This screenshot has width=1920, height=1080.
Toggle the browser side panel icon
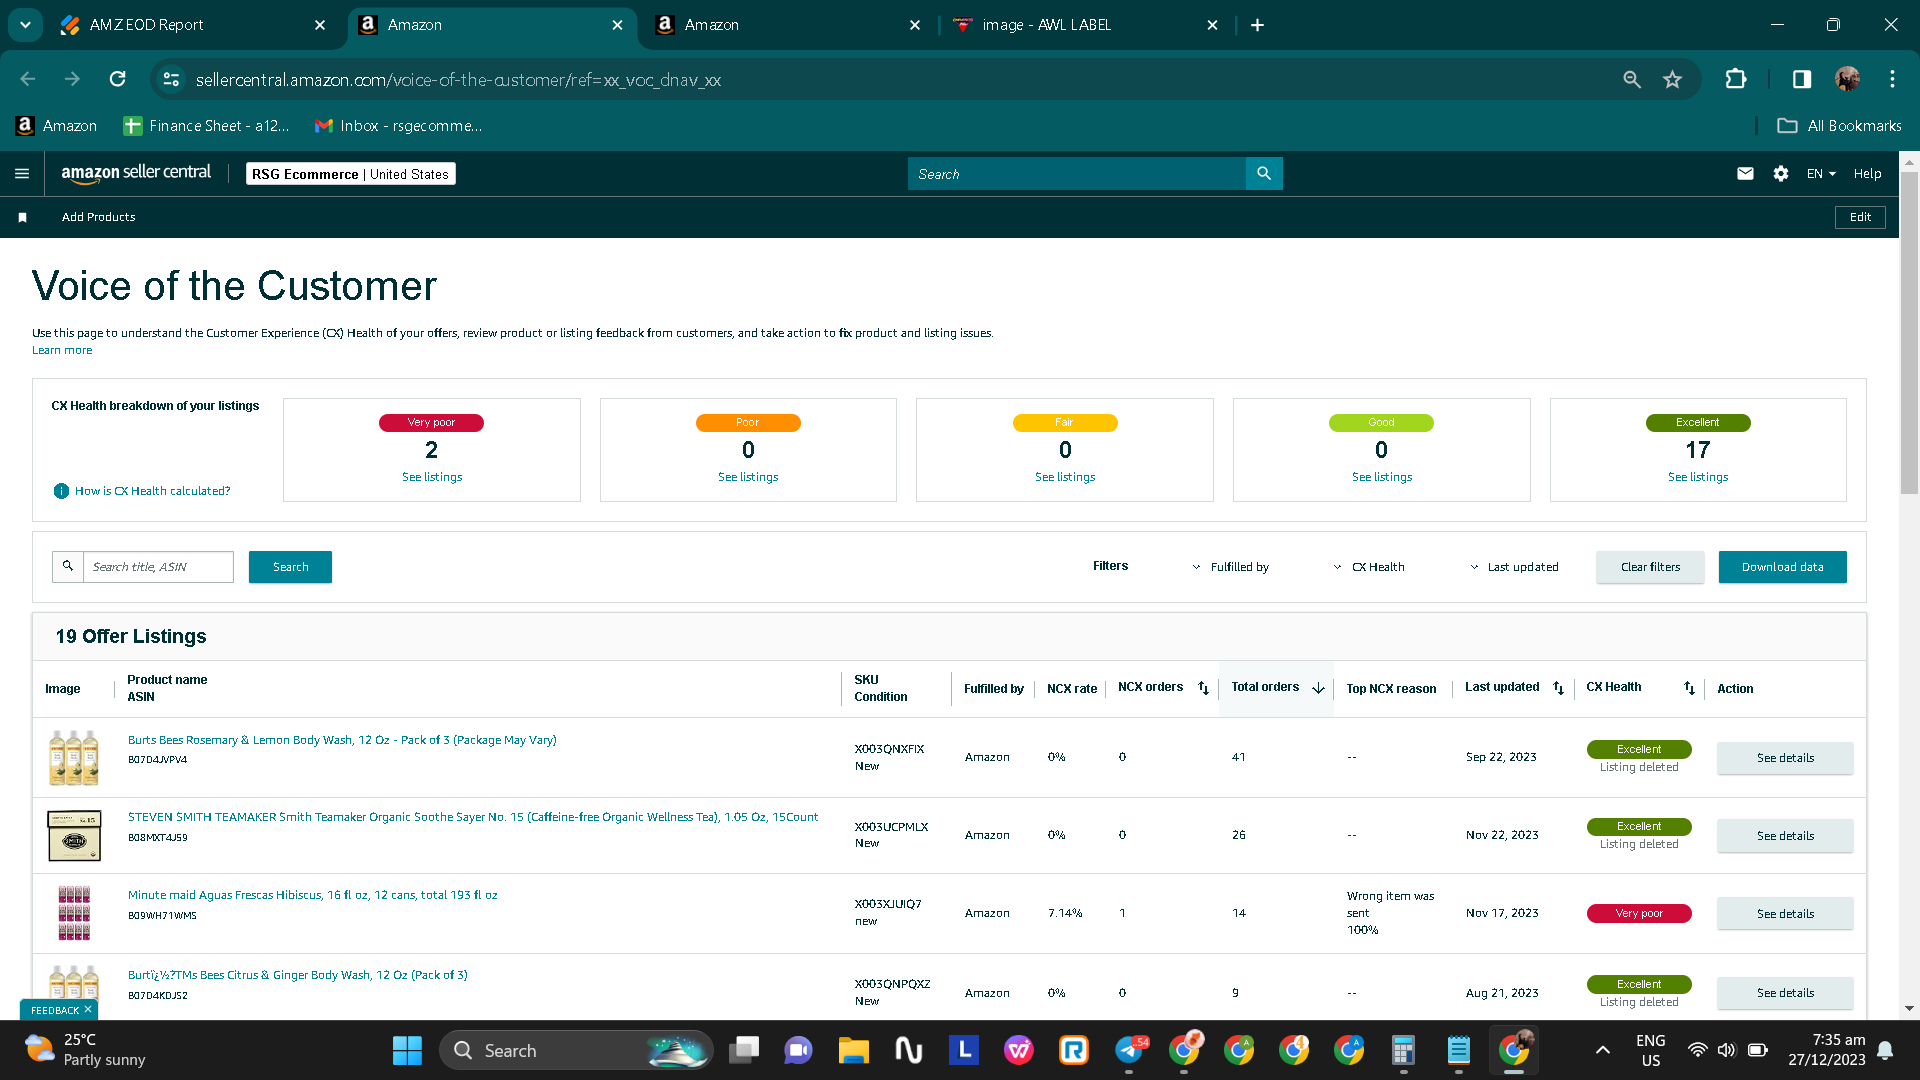(1802, 79)
